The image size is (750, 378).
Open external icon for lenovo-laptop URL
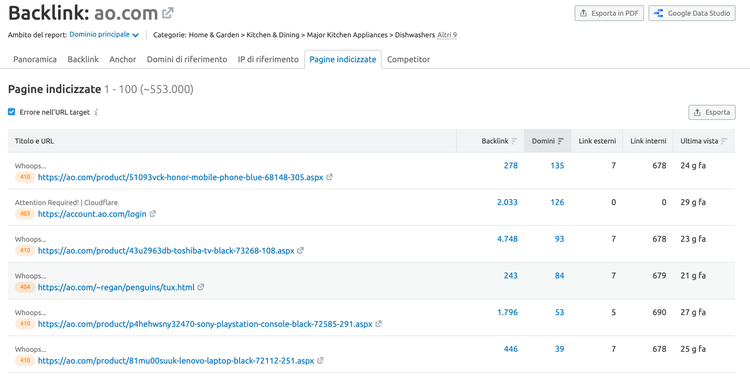coord(320,361)
